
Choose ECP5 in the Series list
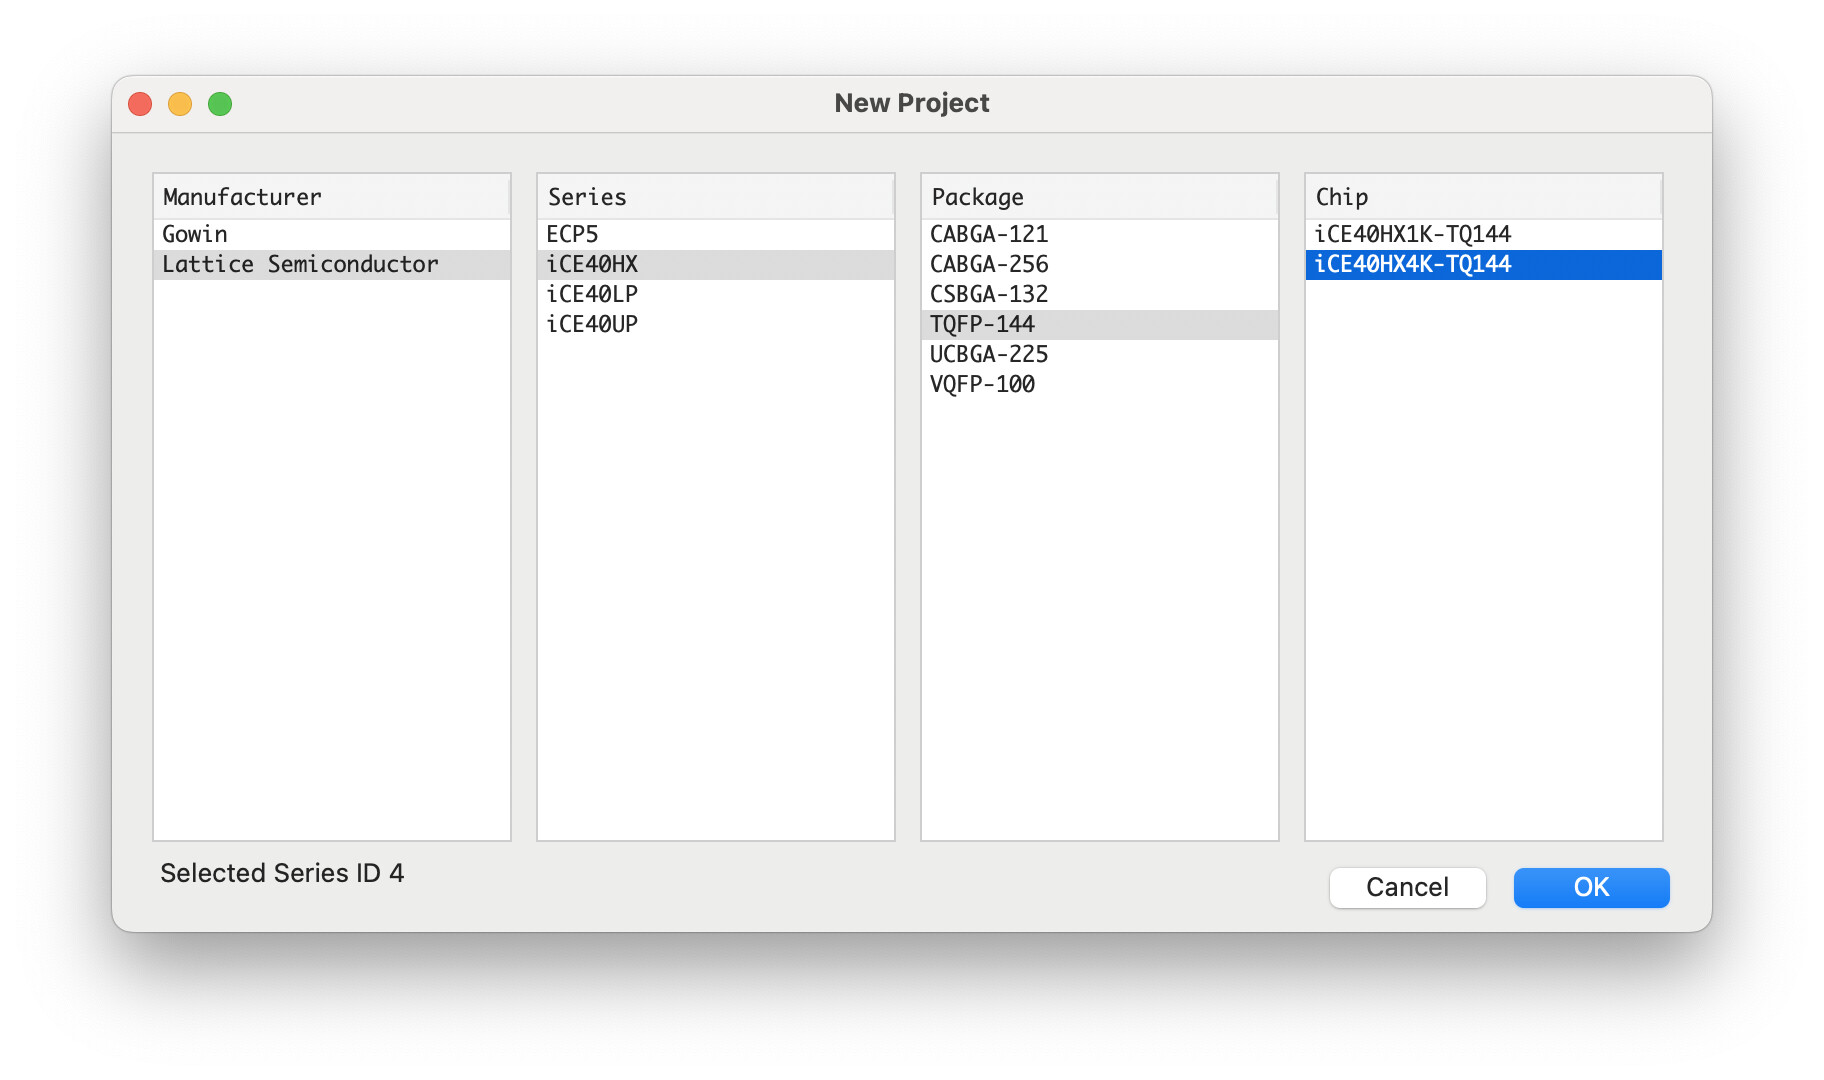tap(716, 234)
